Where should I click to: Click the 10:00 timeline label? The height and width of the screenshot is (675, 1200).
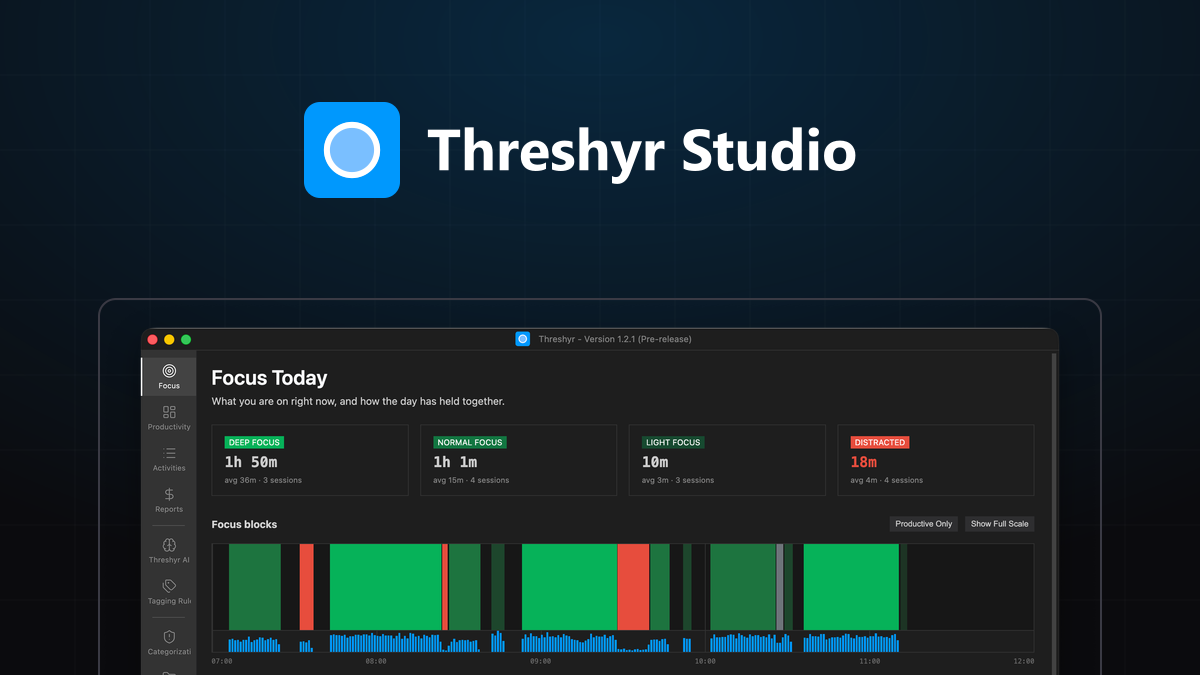coord(705,661)
